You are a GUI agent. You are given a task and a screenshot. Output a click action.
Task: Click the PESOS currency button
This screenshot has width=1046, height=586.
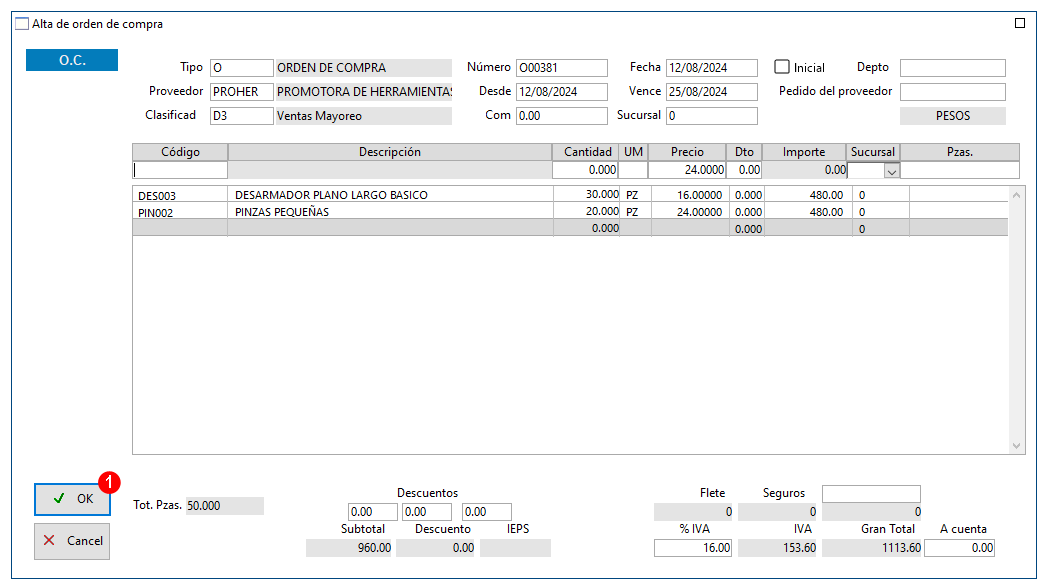953,115
